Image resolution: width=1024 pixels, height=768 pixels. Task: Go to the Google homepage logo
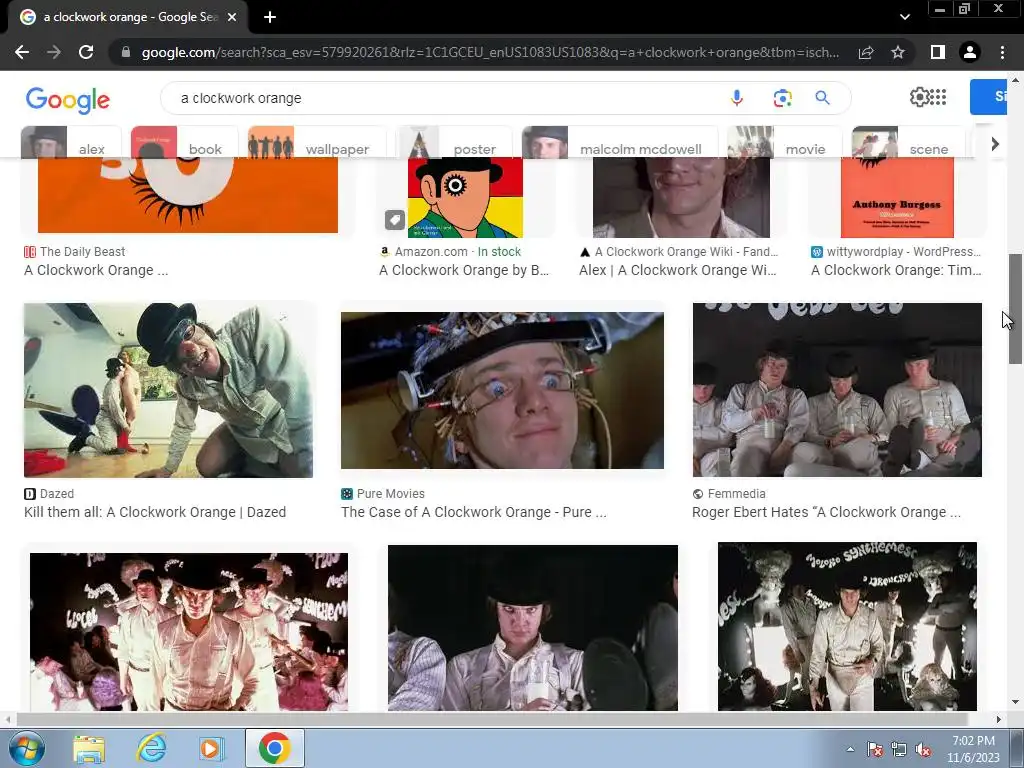[x=68, y=99]
